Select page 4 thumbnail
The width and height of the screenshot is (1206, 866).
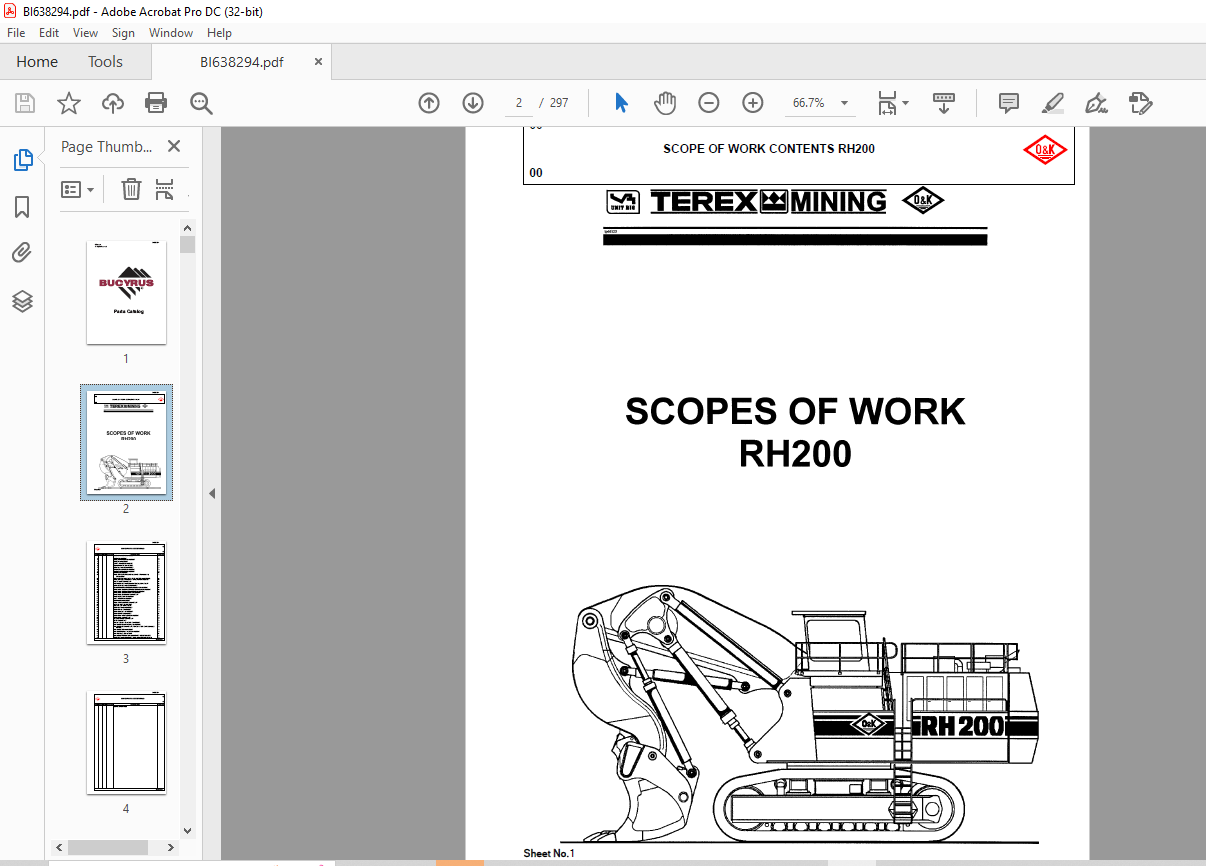126,743
